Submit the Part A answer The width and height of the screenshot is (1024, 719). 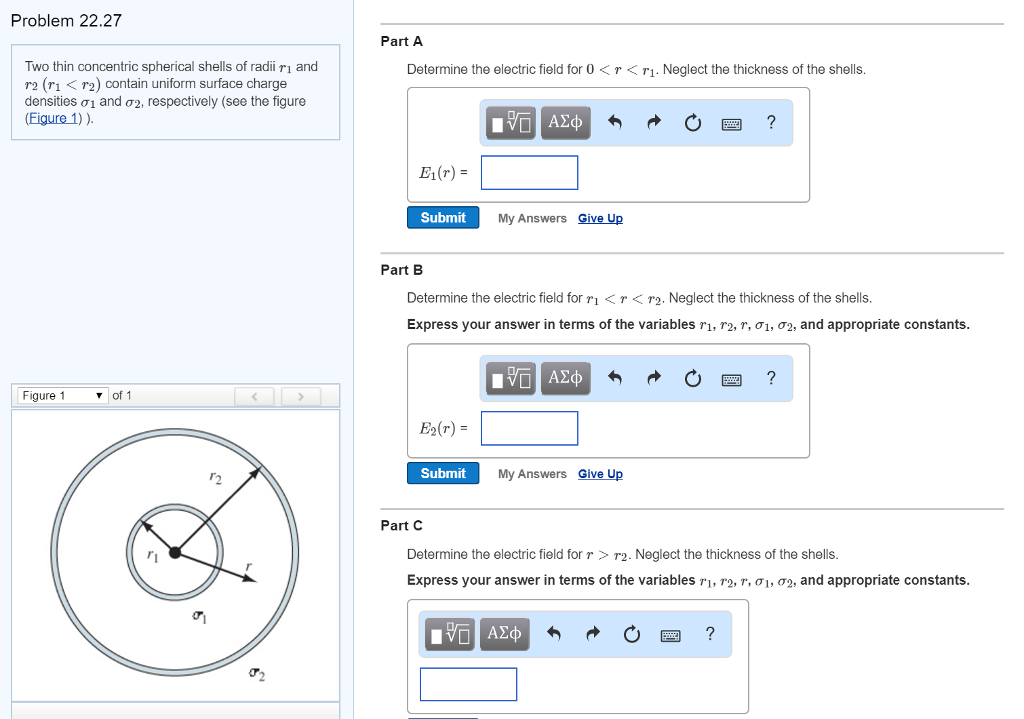tap(443, 218)
